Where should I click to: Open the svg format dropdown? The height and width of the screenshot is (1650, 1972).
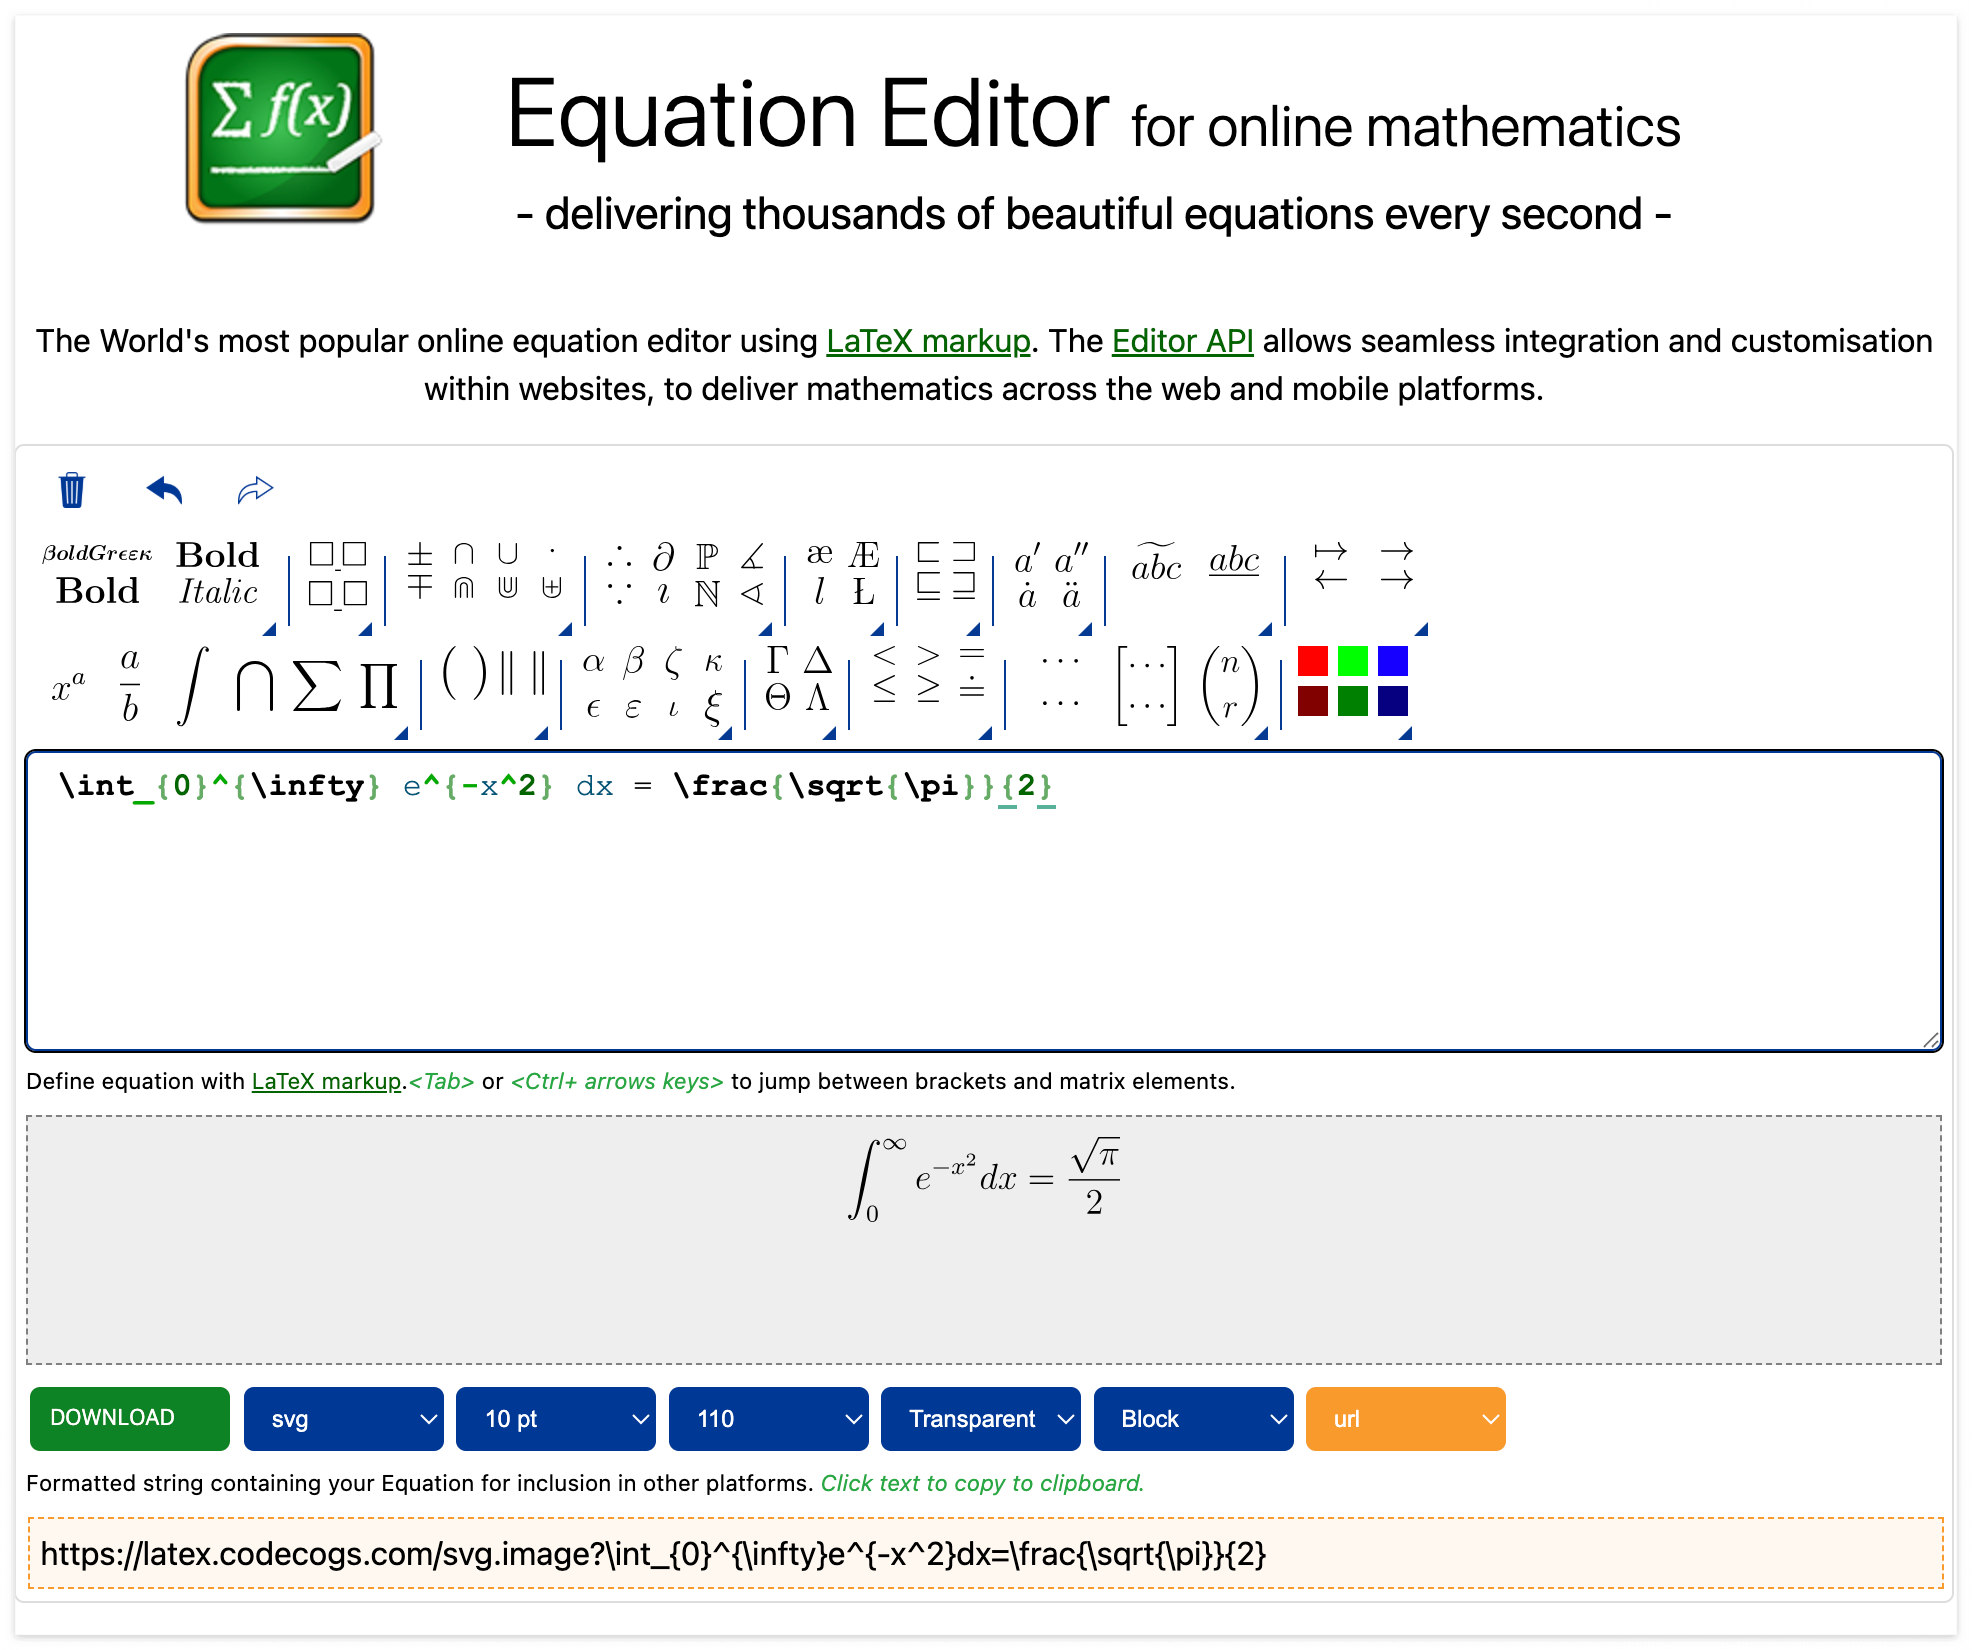pyautogui.click(x=343, y=1418)
